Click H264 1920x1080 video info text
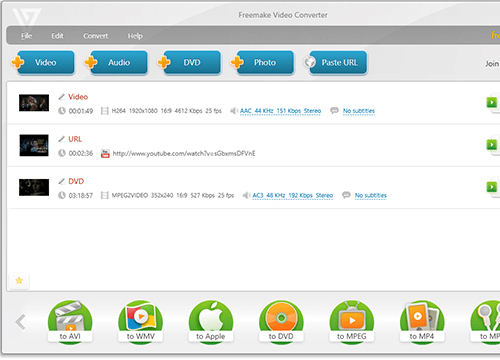Viewport: 500px width, 360px height. click(x=166, y=111)
